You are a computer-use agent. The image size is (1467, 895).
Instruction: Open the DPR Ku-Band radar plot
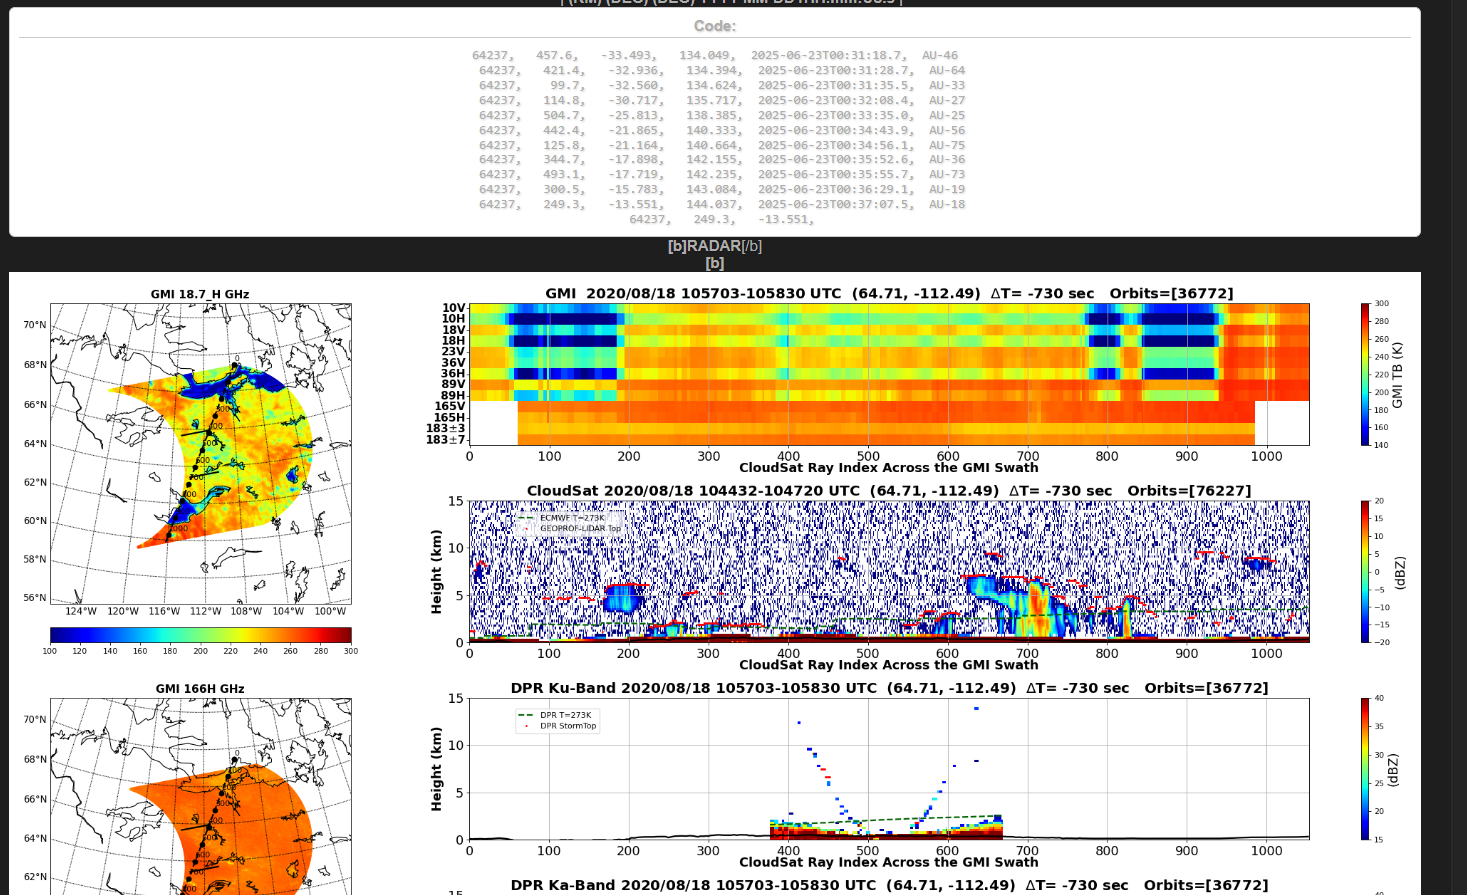pos(888,768)
